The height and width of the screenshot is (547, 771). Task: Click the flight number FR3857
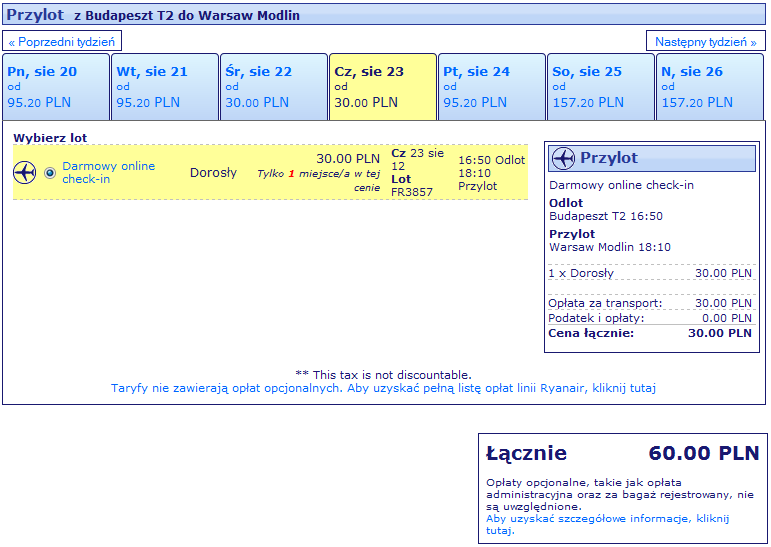coord(412,192)
